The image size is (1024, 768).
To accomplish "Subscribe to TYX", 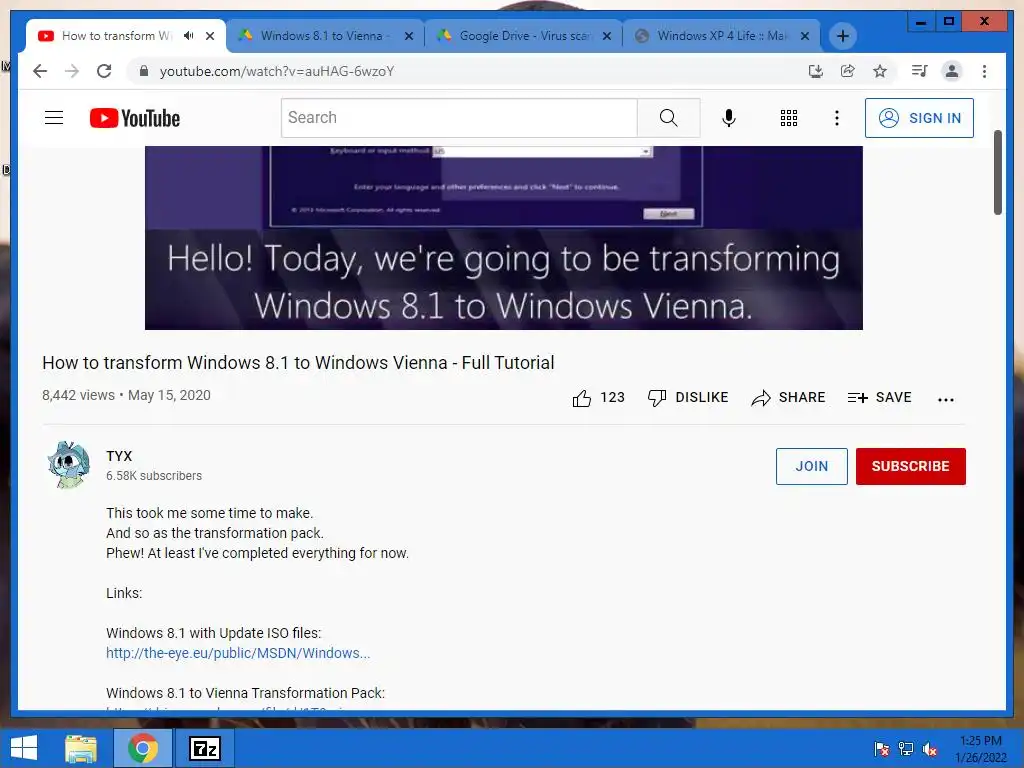I will pyautogui.click(x=910, y=466).
